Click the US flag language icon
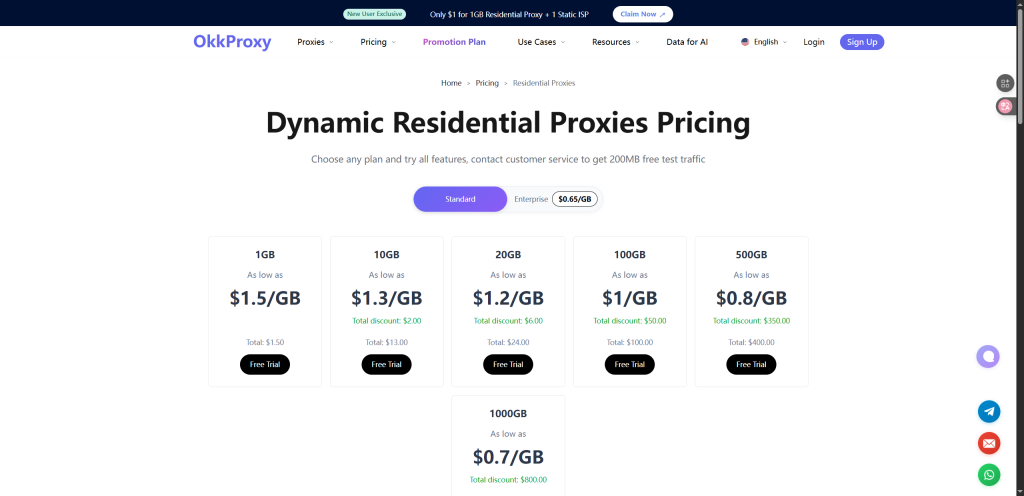The width and height of the screenshot is (1024, 496). [745, 42]
